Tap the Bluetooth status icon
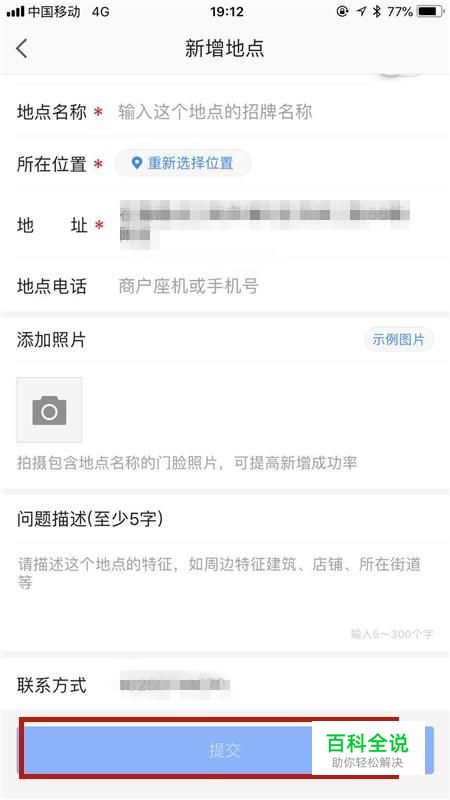450x800 pixels. [x=377, y=11]
